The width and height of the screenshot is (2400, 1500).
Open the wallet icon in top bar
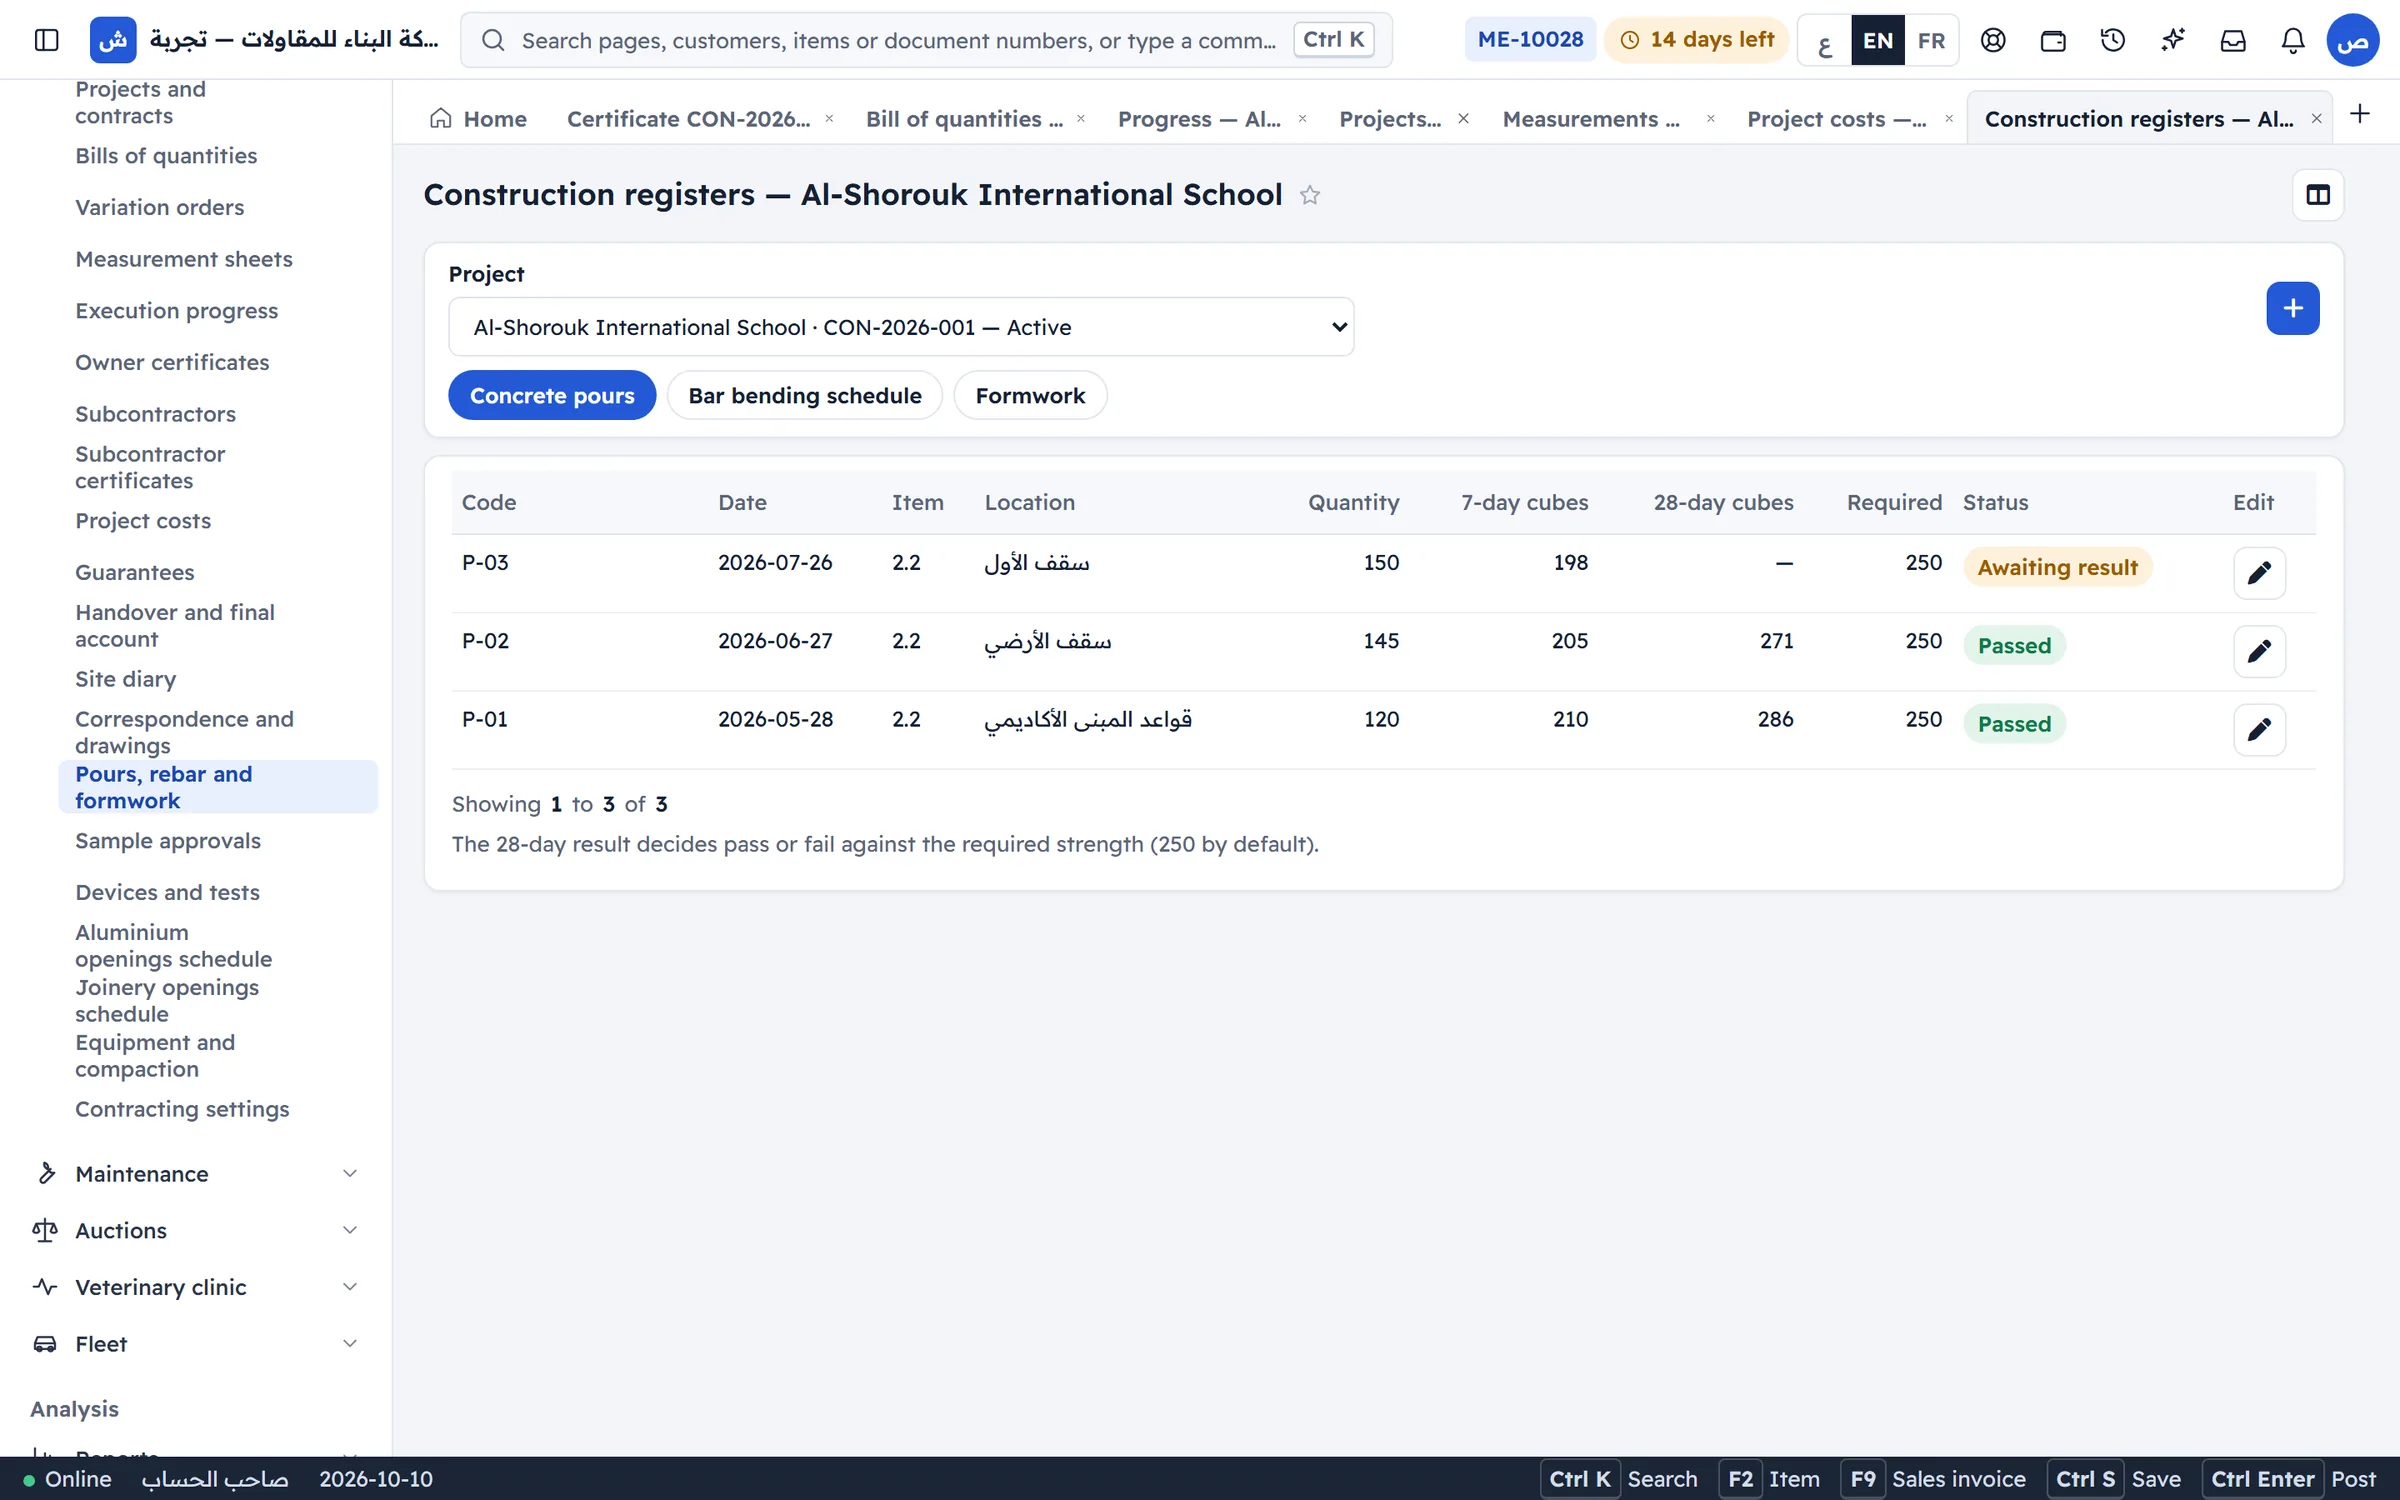[2053, 40]
